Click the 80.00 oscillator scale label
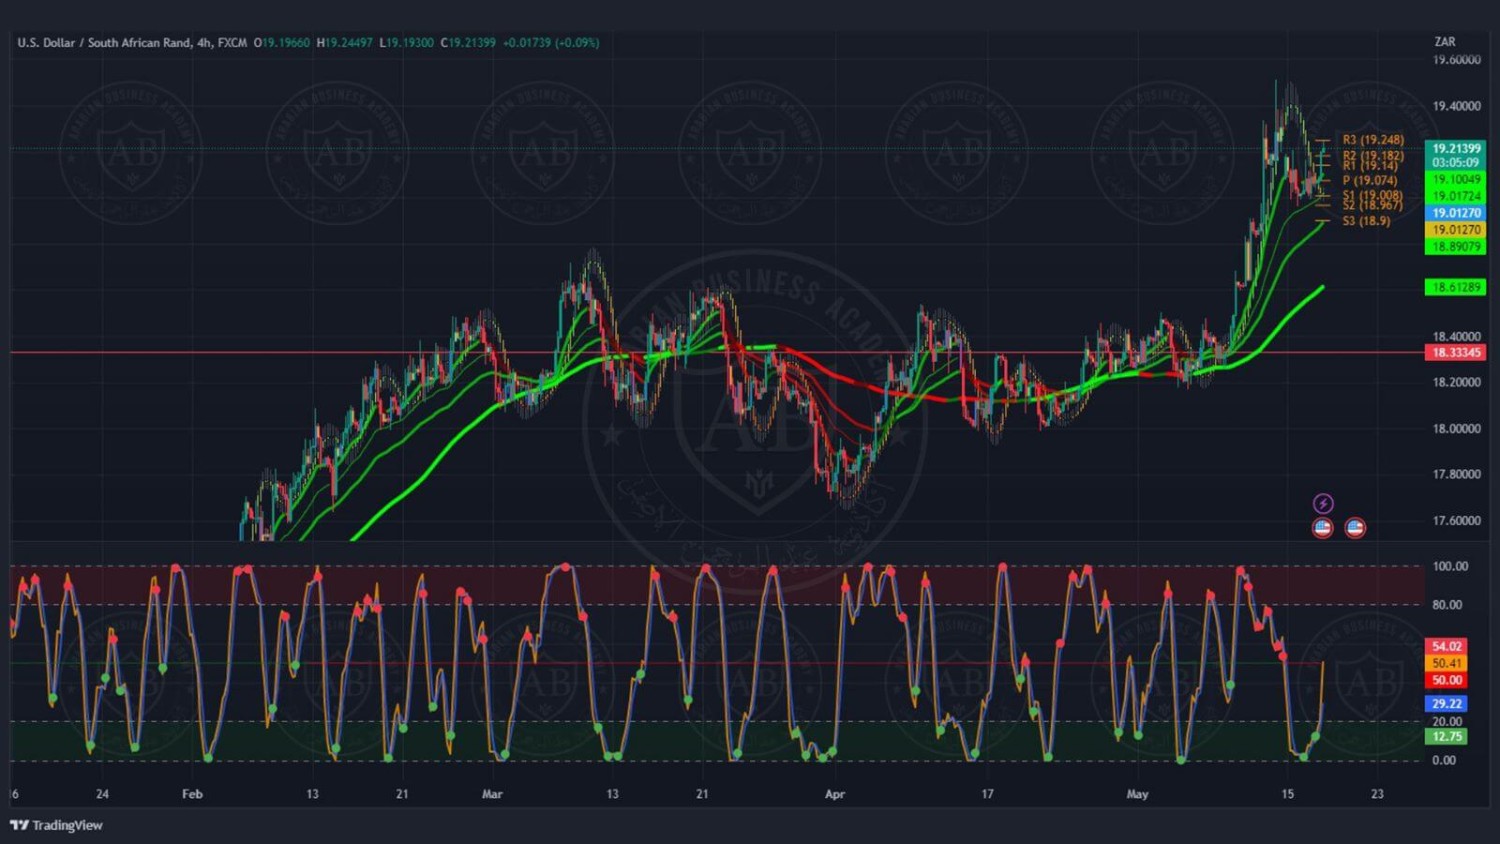This screenshot has width=1500, height=844. coord(1447,605)
